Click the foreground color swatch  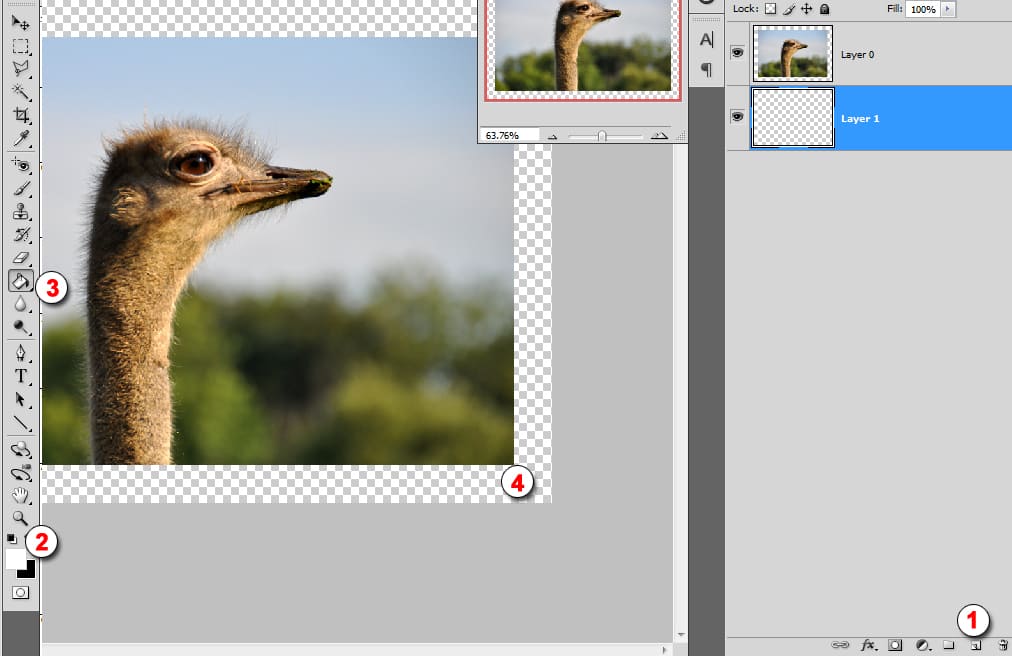(16, 559)
